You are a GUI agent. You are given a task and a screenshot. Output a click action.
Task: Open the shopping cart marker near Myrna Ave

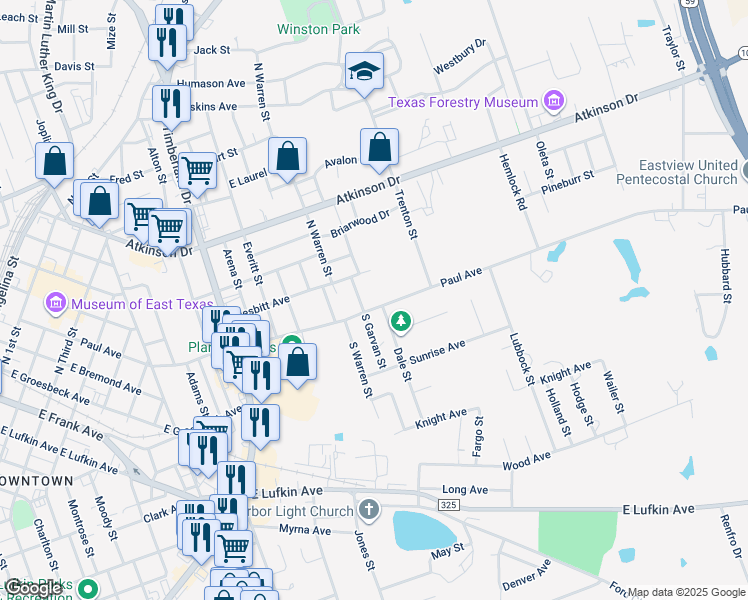tap(233, 547)
